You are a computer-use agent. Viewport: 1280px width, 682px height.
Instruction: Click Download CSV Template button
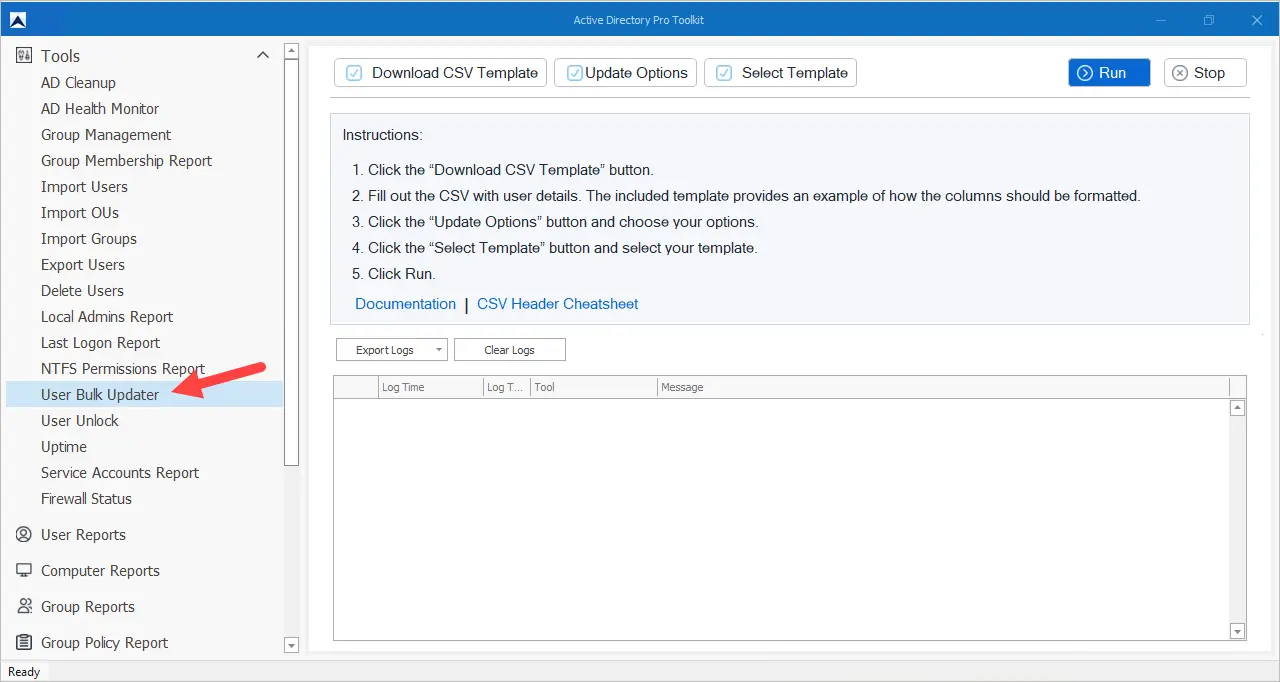440,73
